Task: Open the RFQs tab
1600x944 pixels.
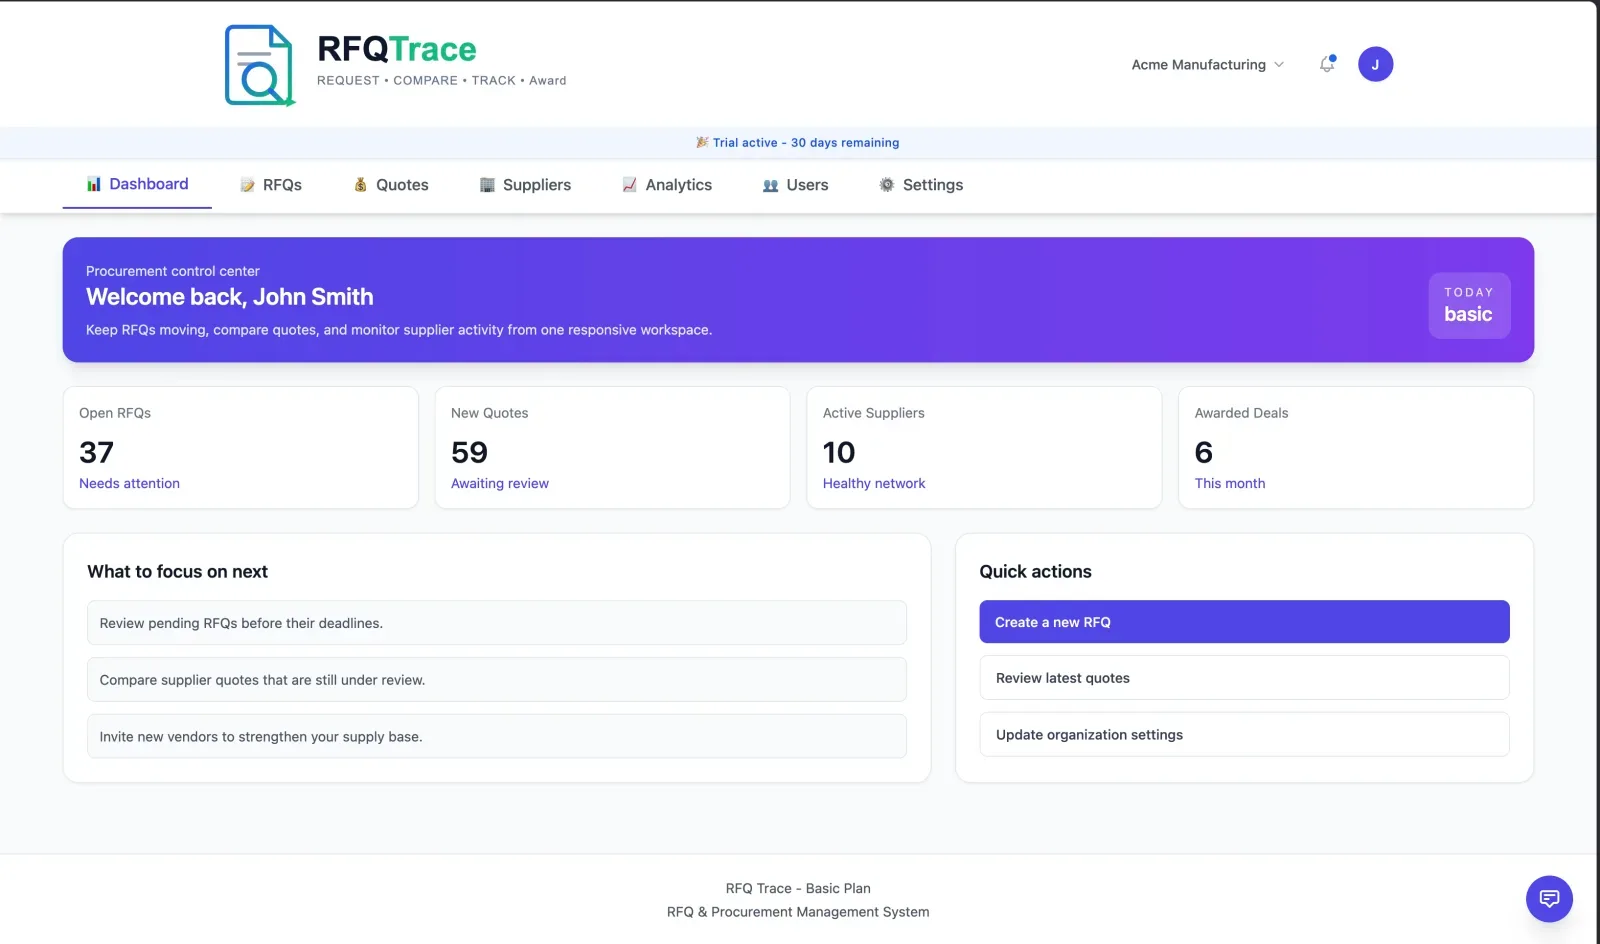Action: click(x=271, y=185)
